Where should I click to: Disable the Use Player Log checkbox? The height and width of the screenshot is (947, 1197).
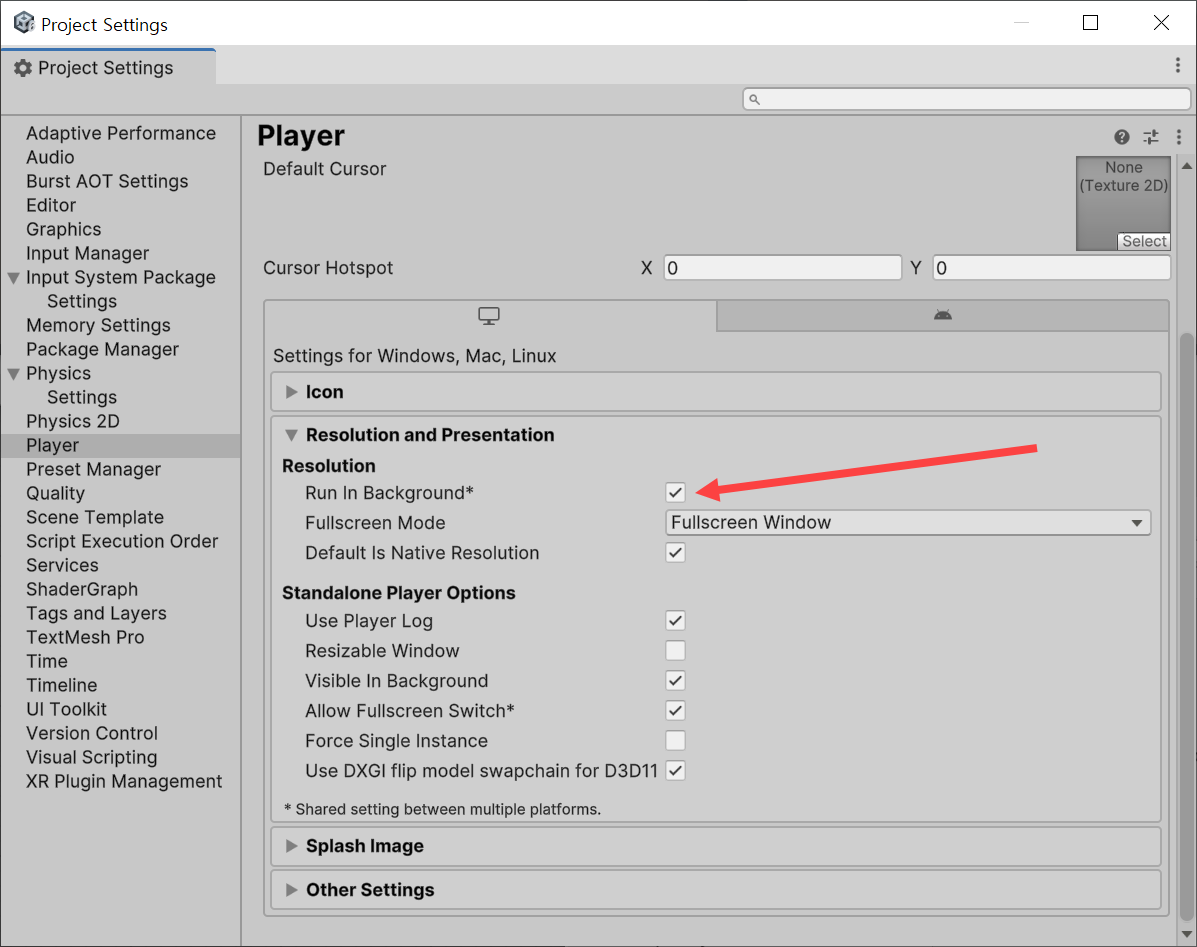coord(676,620)
